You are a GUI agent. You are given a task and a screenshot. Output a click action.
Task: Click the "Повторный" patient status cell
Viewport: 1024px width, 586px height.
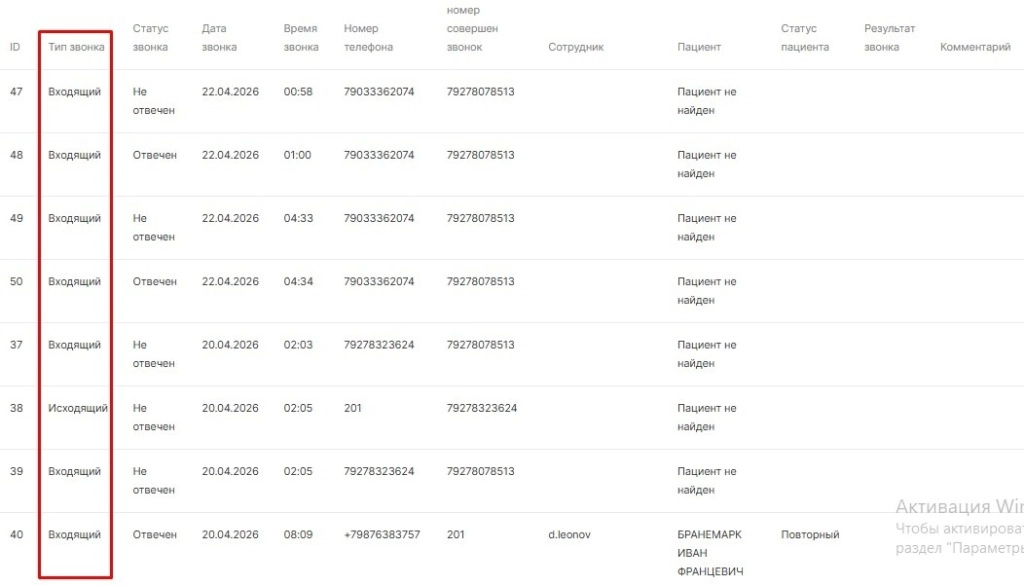[x=810, y=535]
